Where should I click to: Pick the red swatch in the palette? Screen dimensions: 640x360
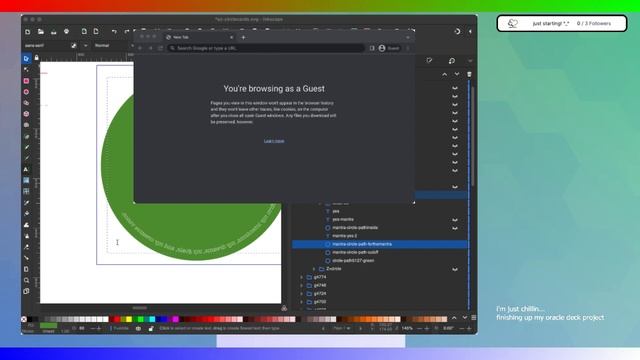coord(117,319)
